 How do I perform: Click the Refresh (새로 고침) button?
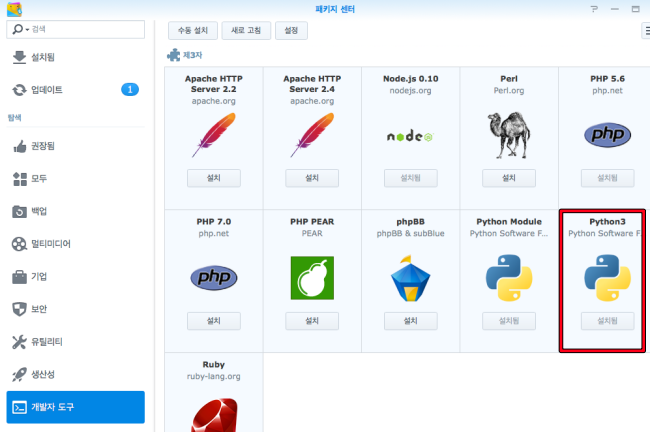[x=246, y=31]
